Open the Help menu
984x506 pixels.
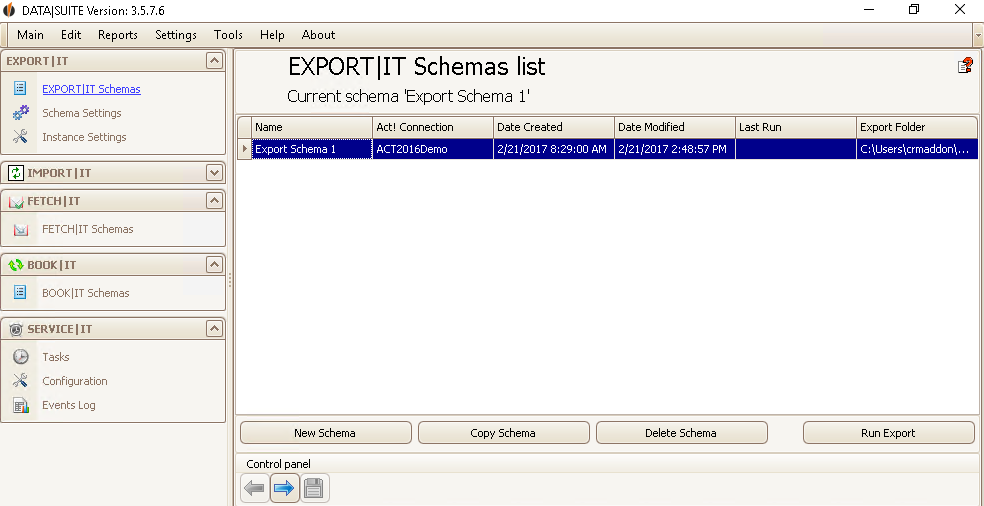tap(272, 35)
